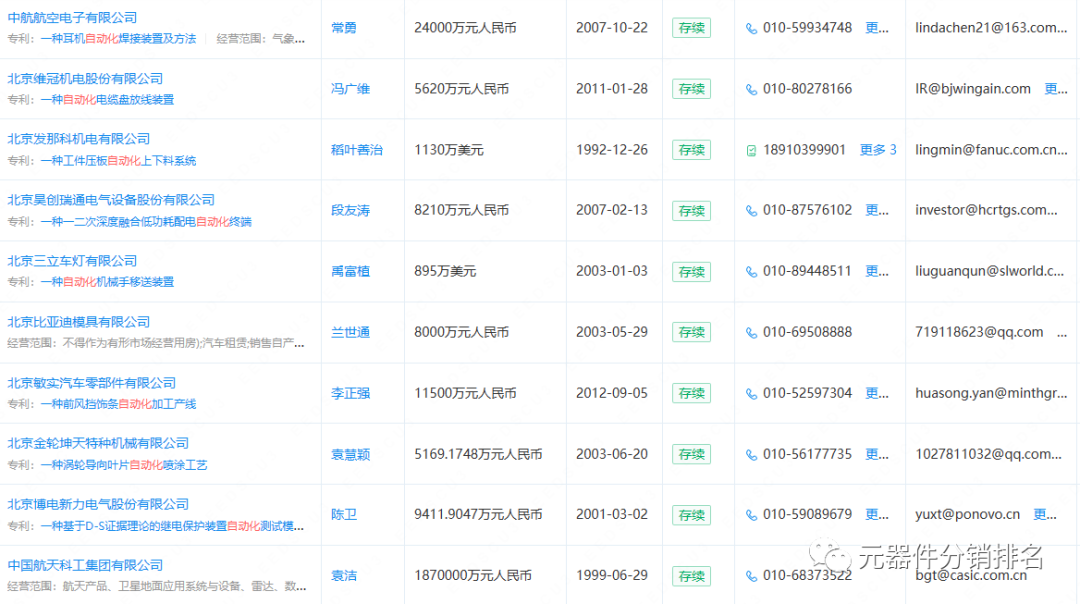Viewport: 1080px width, 604px height.
Task: Click 存续 status badge for 中航航空电子
Action: coord(692,28)
